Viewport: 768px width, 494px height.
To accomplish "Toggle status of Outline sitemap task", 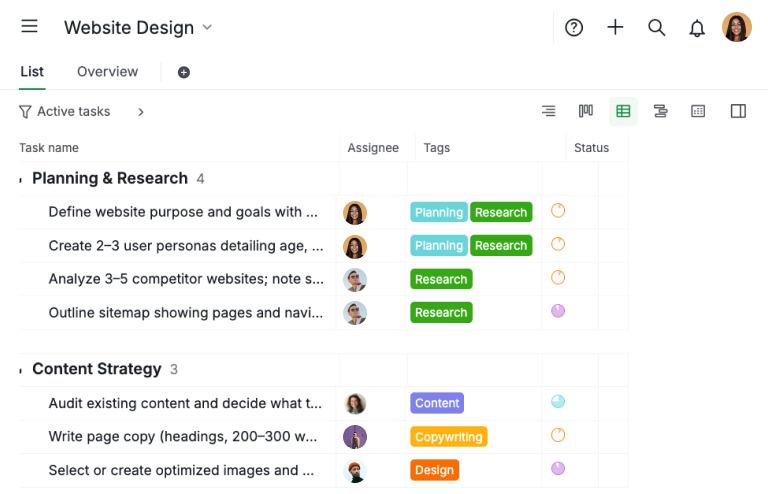I will click(x=558, y=311).
